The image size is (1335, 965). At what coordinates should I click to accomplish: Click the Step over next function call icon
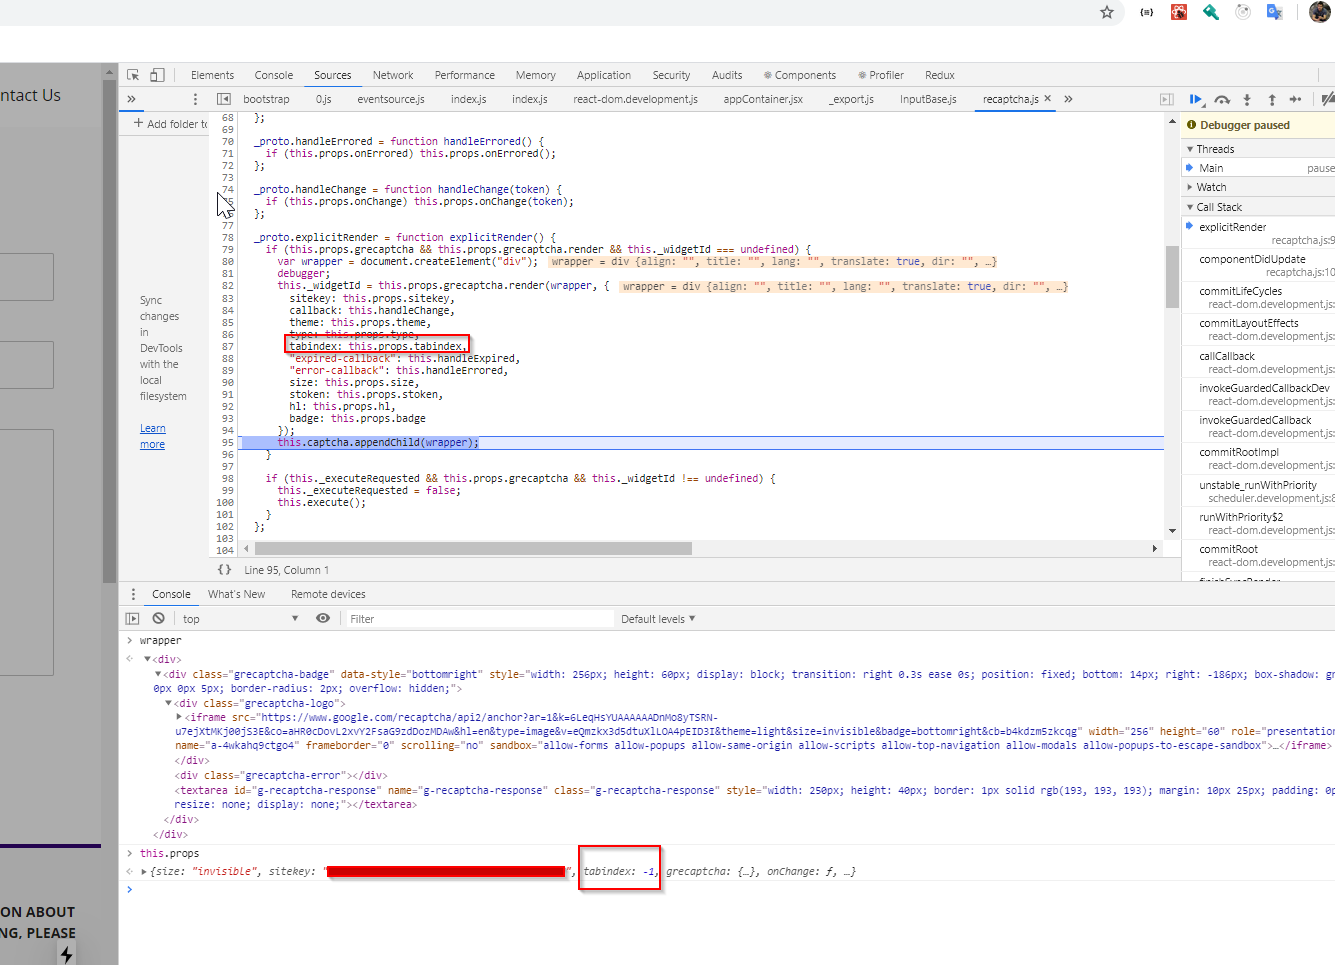point(1220,98)
